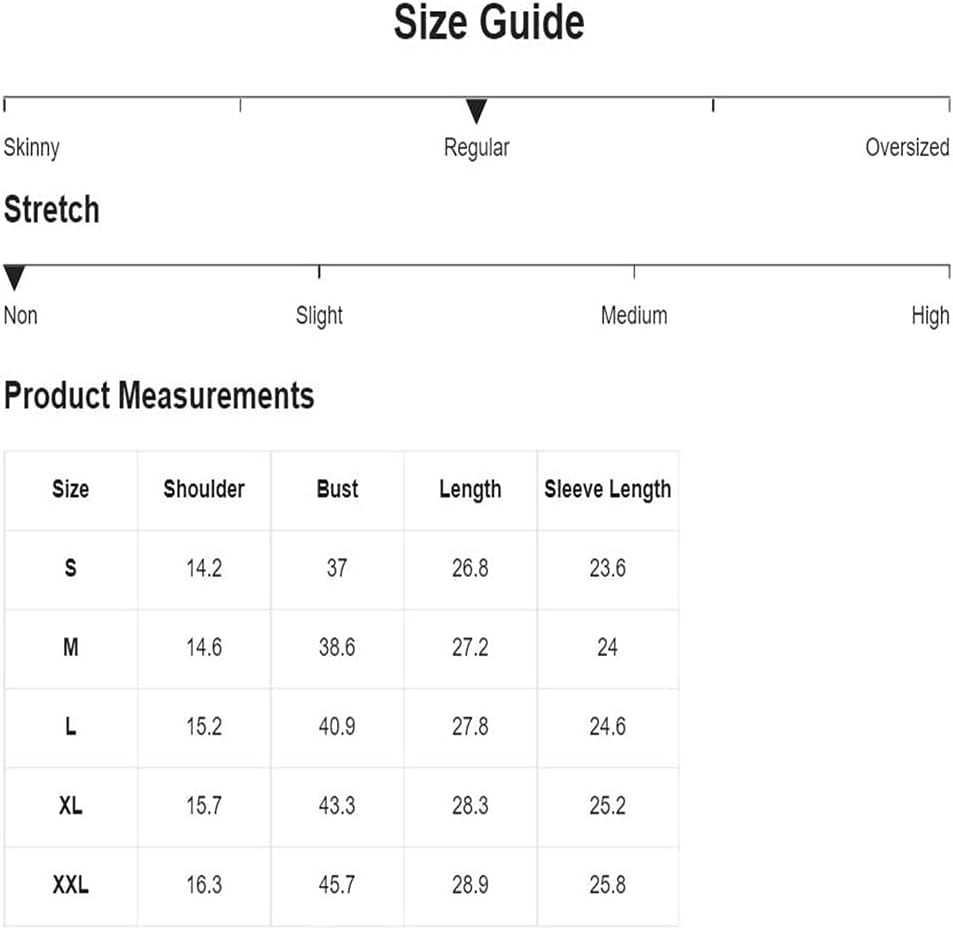This screenshot has width=953, height=930.
Task: Click the High stretch label
Action: click(930, 316)
